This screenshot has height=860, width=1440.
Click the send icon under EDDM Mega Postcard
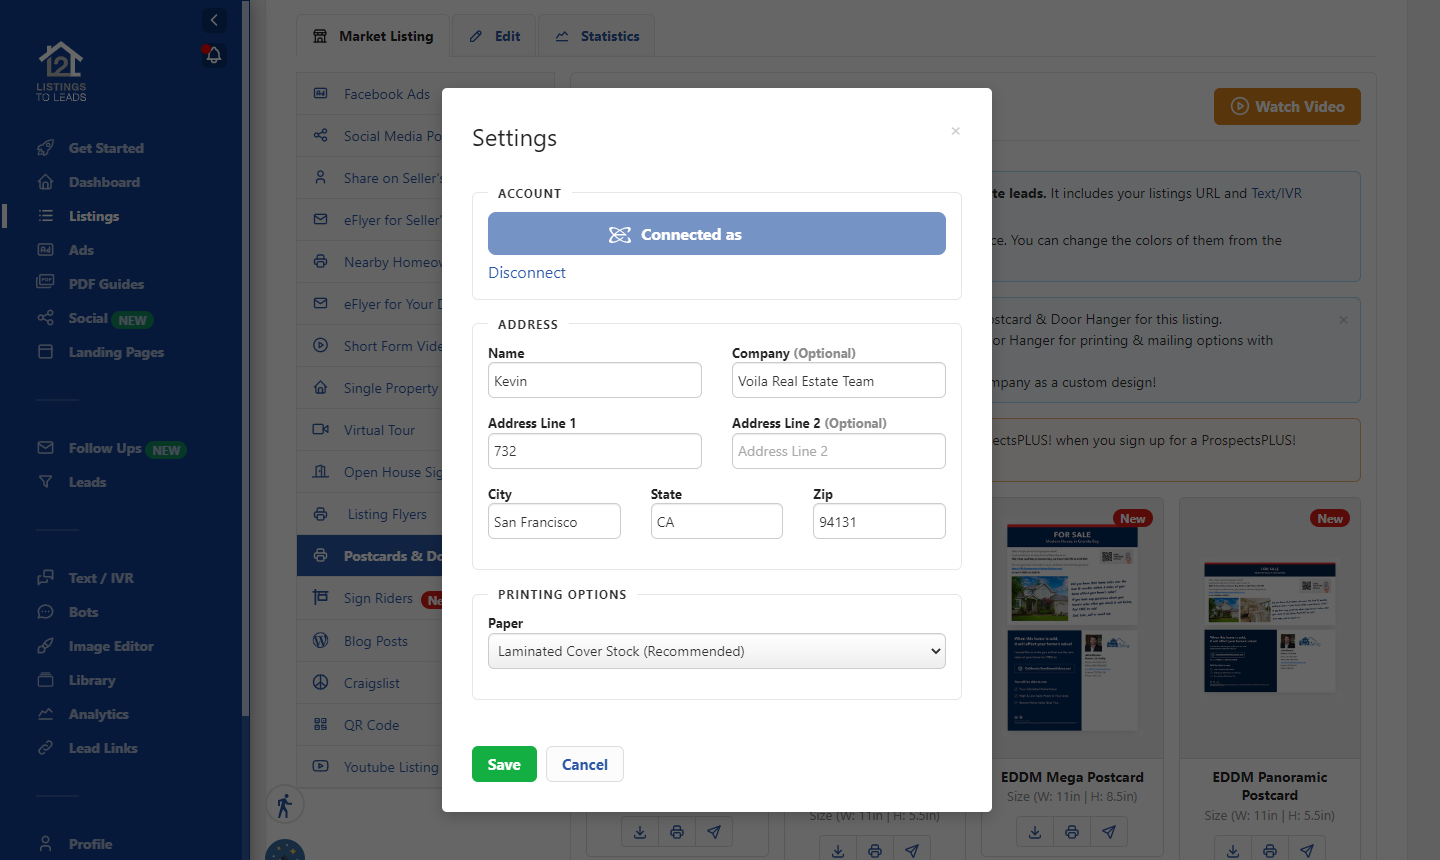(1108, 831)
